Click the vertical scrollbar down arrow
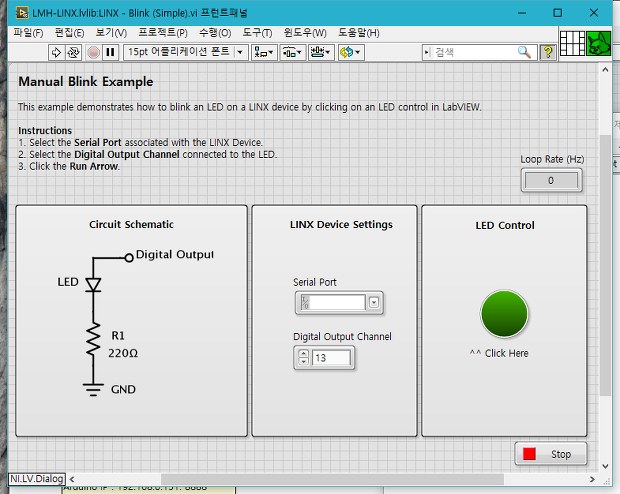Screen dimensions: 620x494 [x=605, y=466]
